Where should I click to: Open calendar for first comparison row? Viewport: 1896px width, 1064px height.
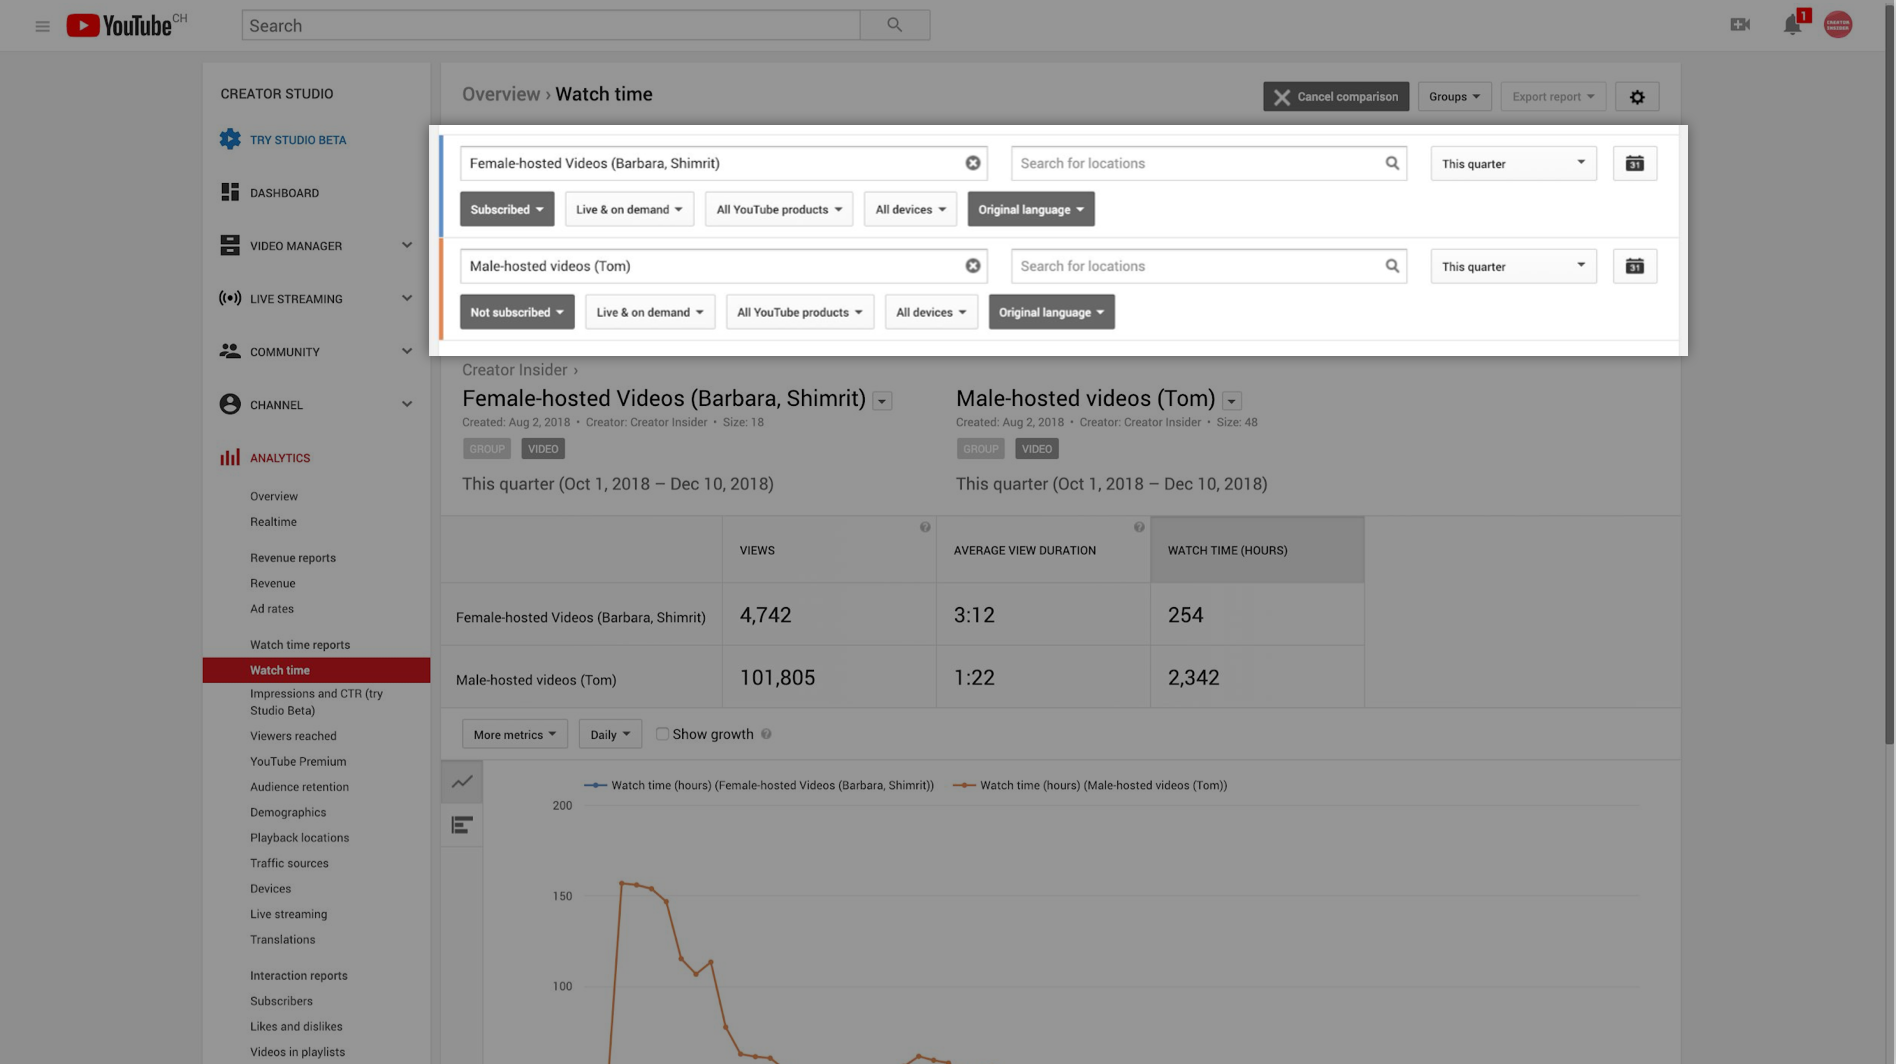[1634, 163]
